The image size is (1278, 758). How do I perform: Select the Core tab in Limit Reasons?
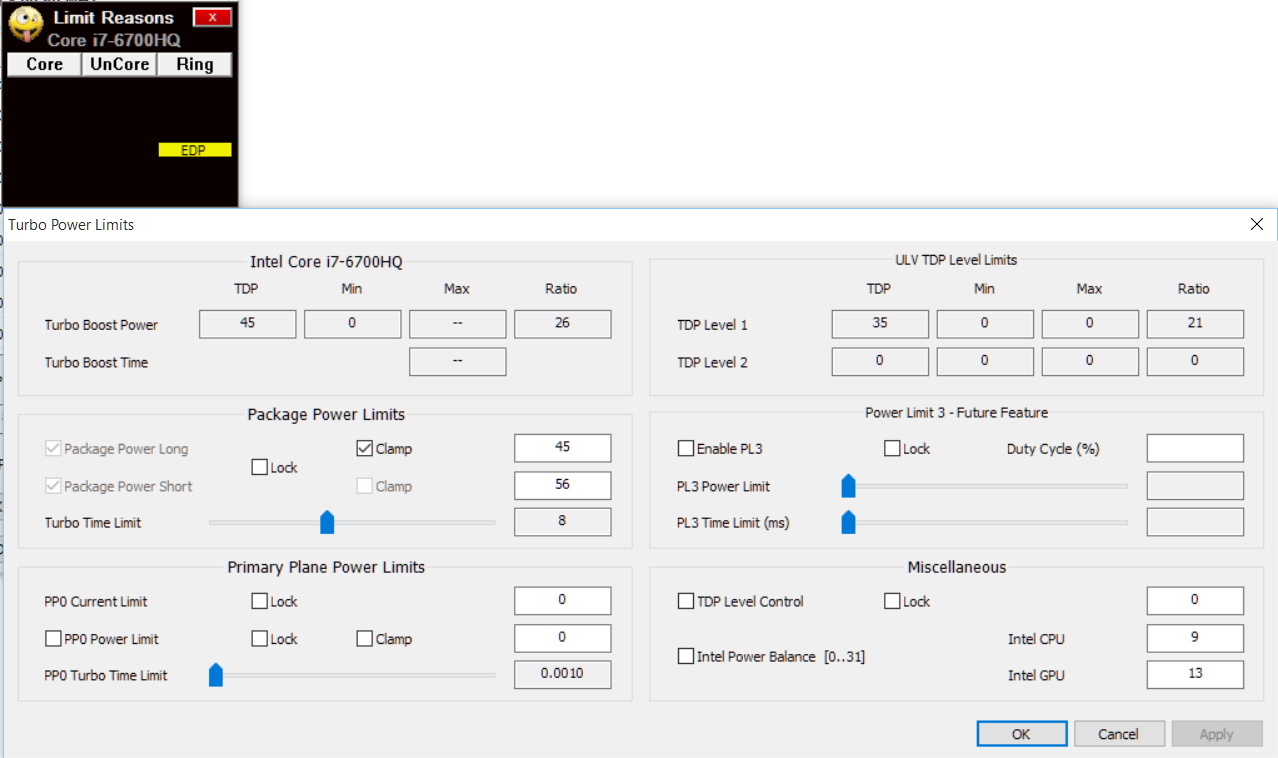(44, 64)
